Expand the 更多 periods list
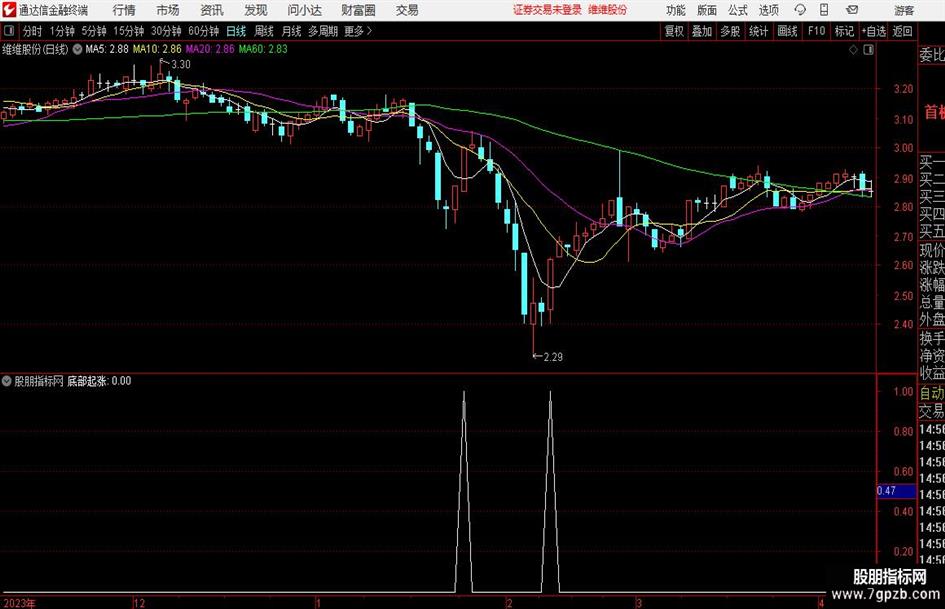The width and height of the screenshot is (945, 609). click(x=358, y=31)
